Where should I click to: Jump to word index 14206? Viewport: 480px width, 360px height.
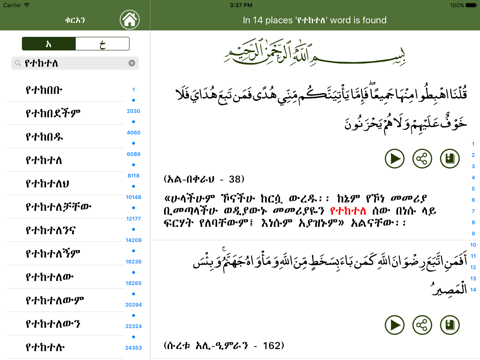(x=134, y=240)
